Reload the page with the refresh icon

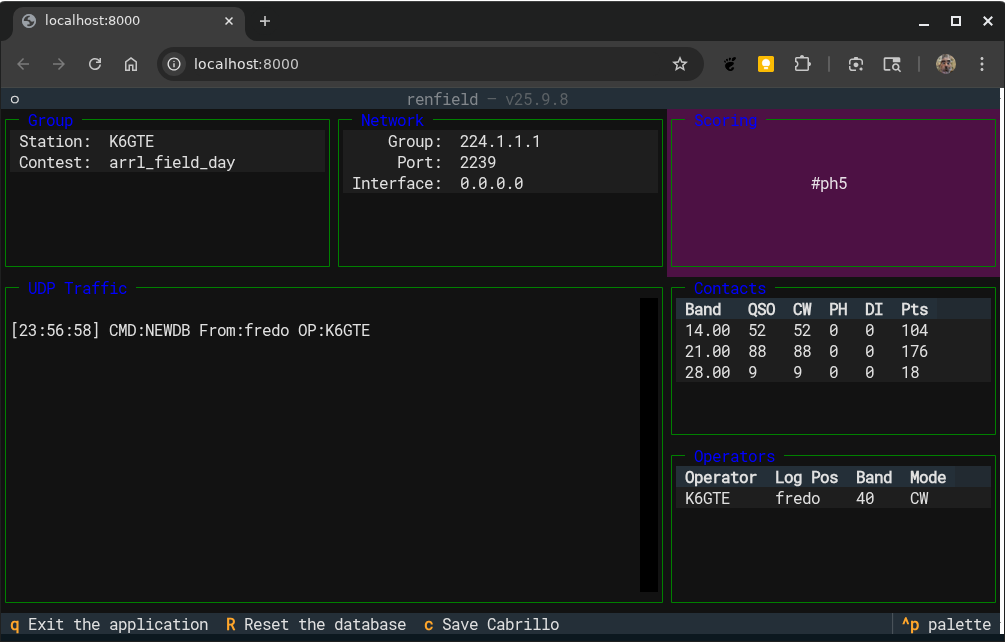point(95,64)
